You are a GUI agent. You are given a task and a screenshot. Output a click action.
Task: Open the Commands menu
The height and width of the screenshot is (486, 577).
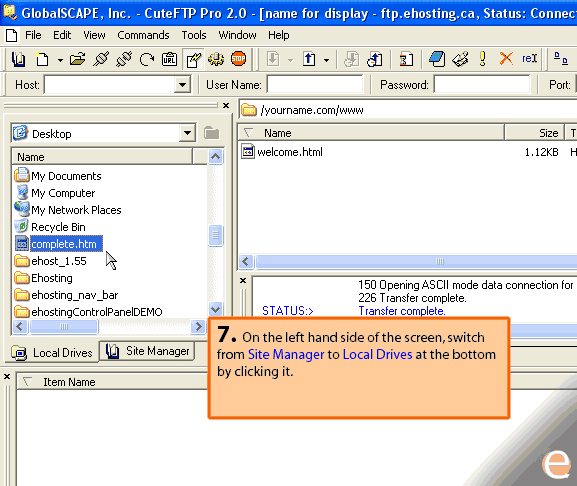tap(143, 35)
